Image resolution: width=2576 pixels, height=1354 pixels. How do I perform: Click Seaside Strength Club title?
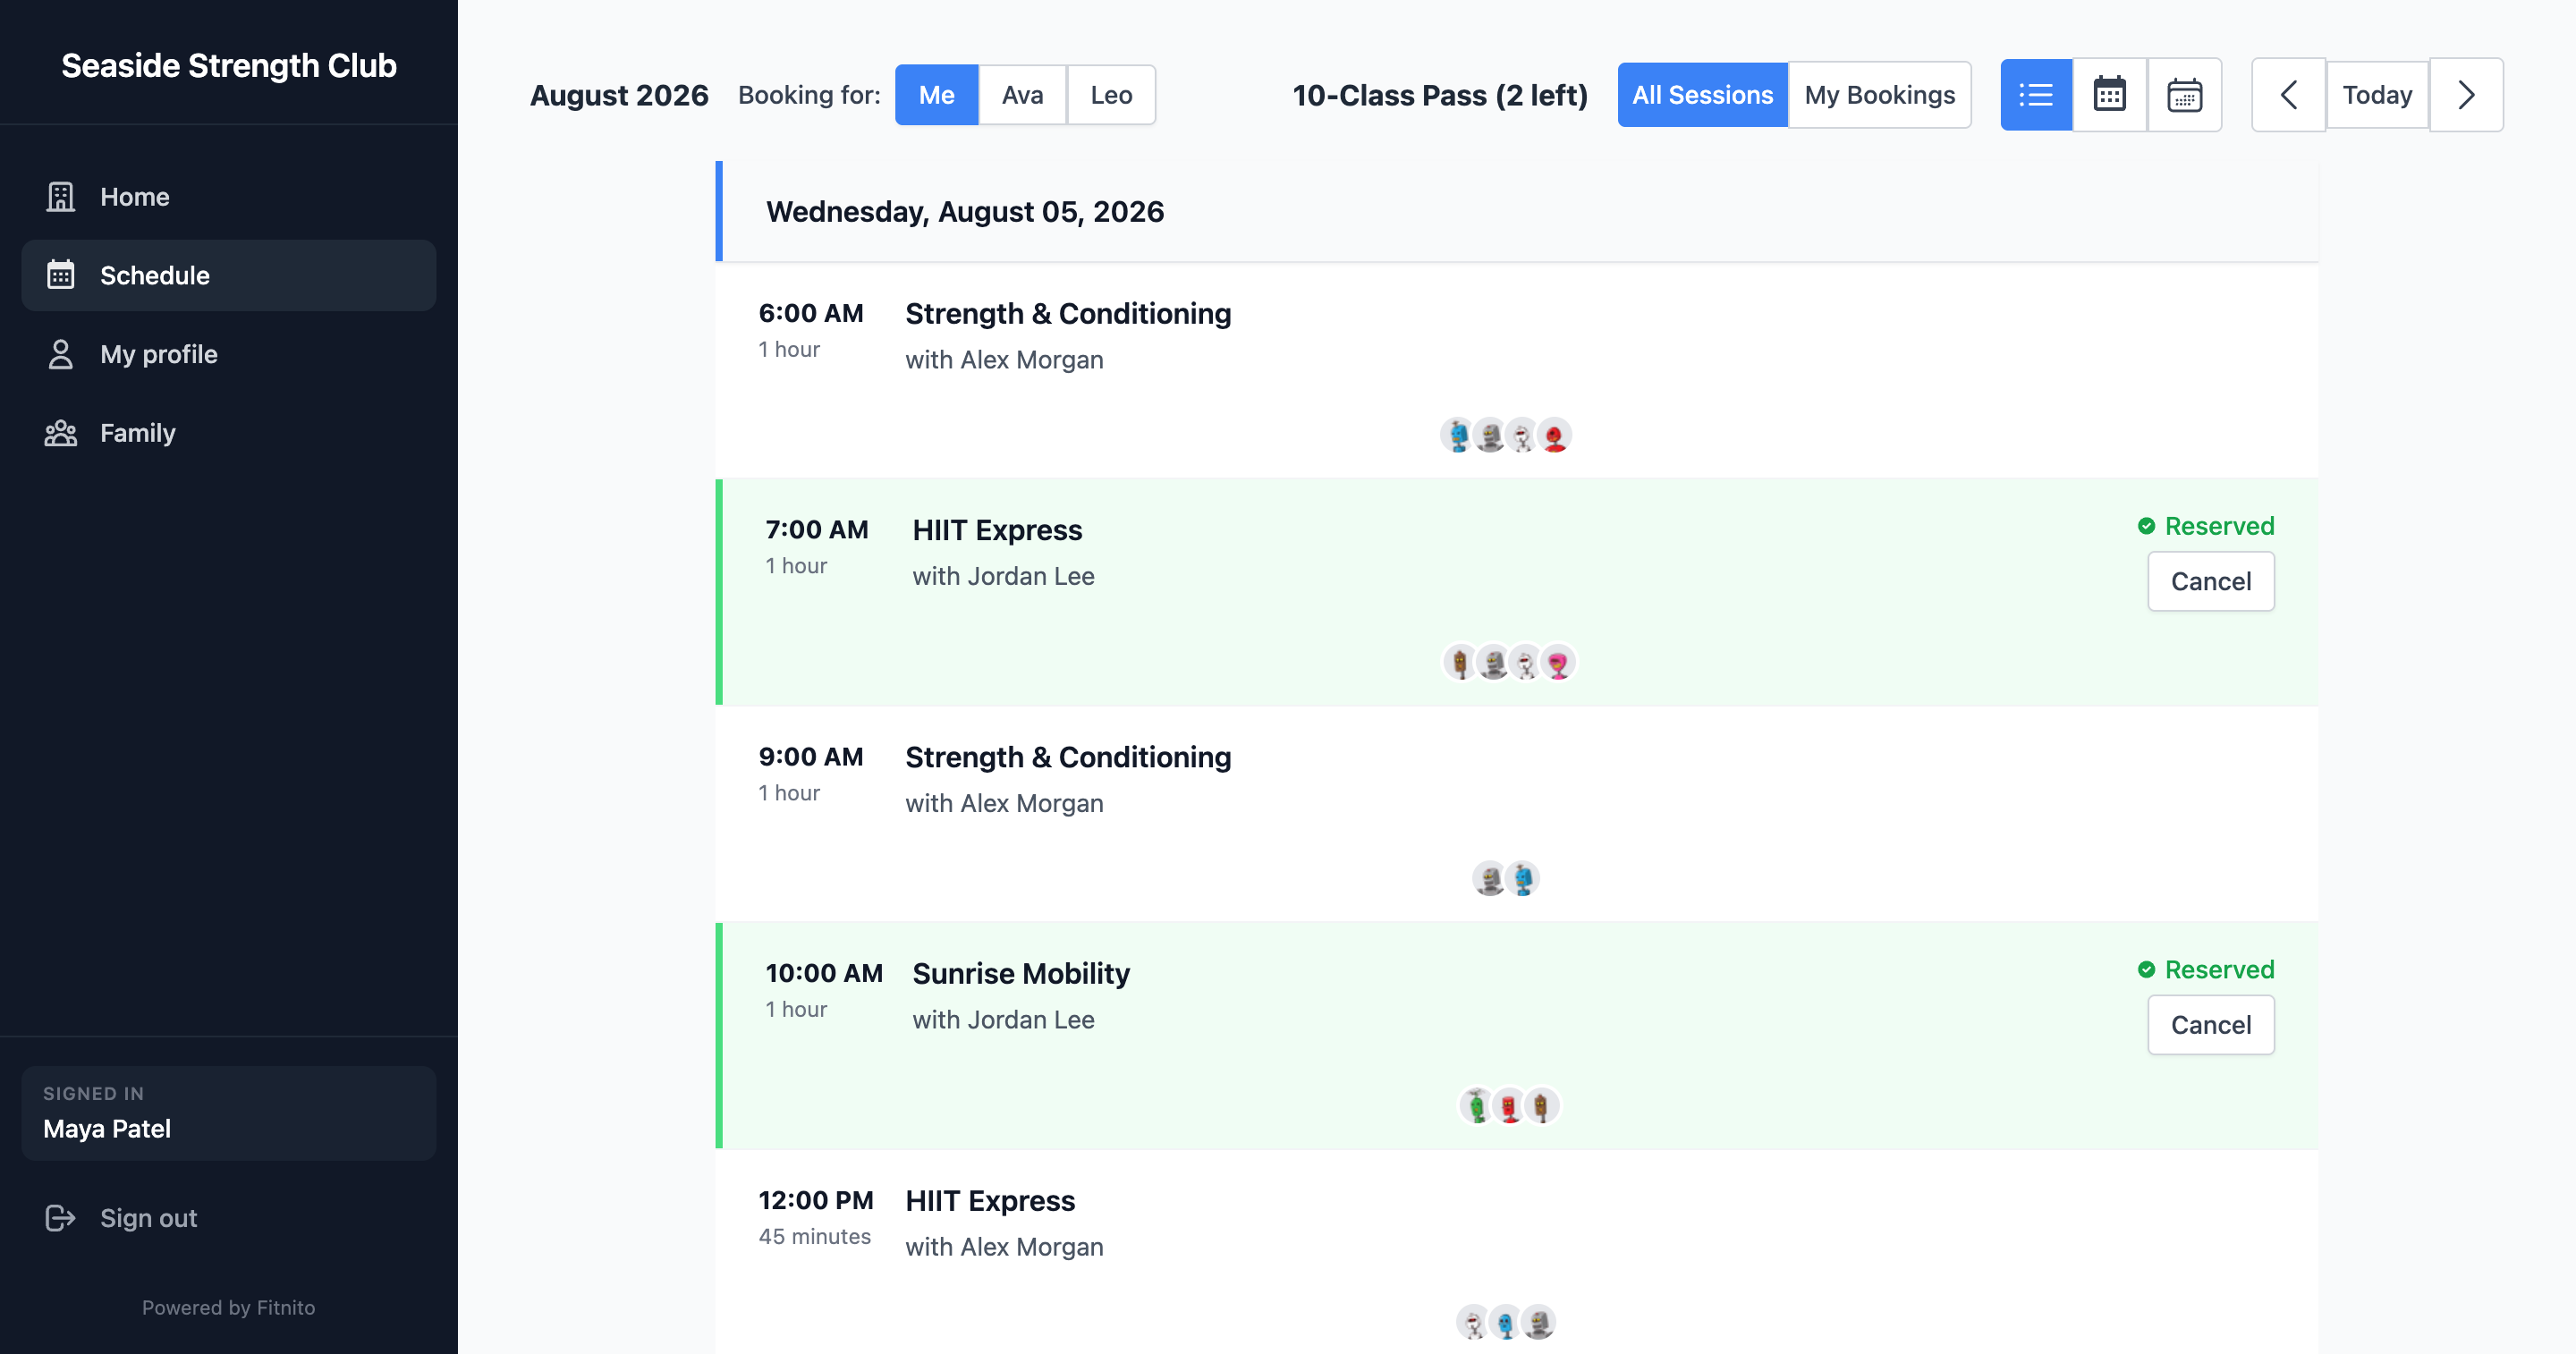229,65
